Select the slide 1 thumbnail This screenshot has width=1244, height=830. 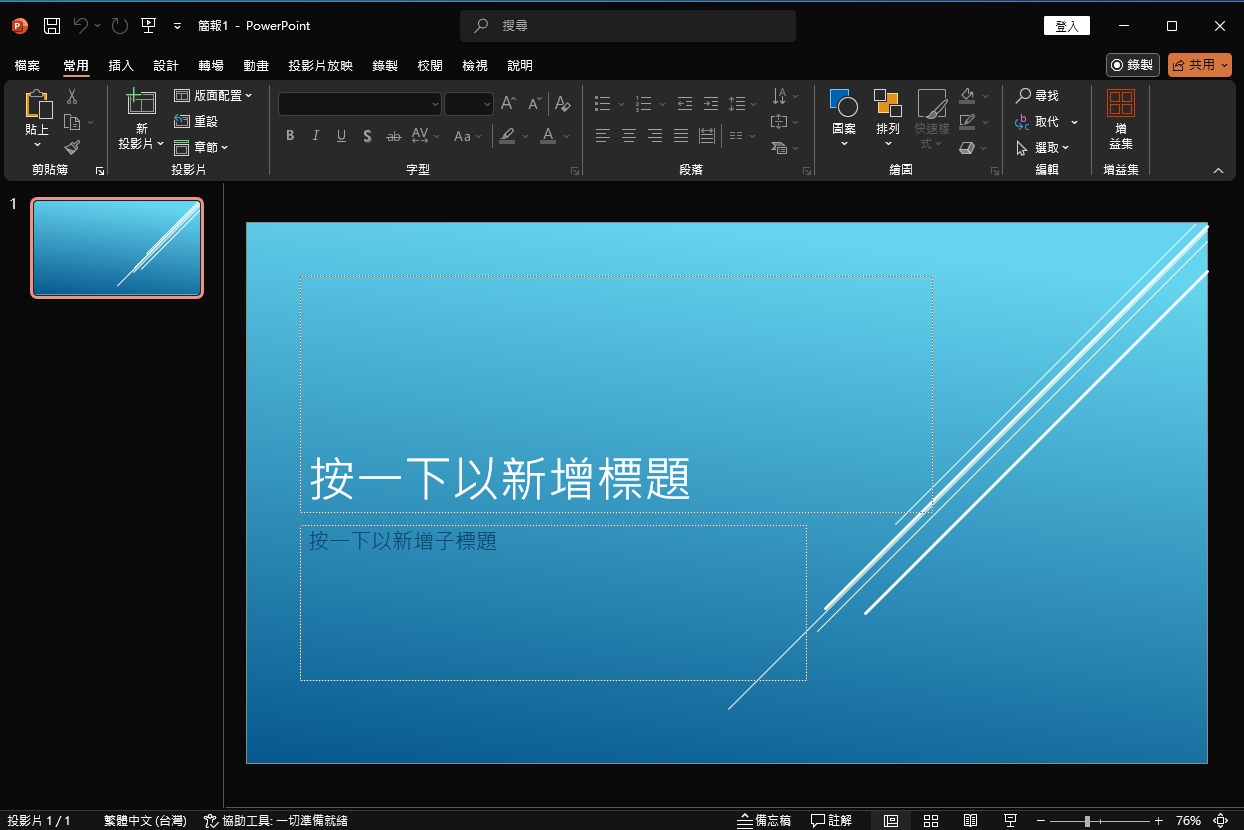117,248
